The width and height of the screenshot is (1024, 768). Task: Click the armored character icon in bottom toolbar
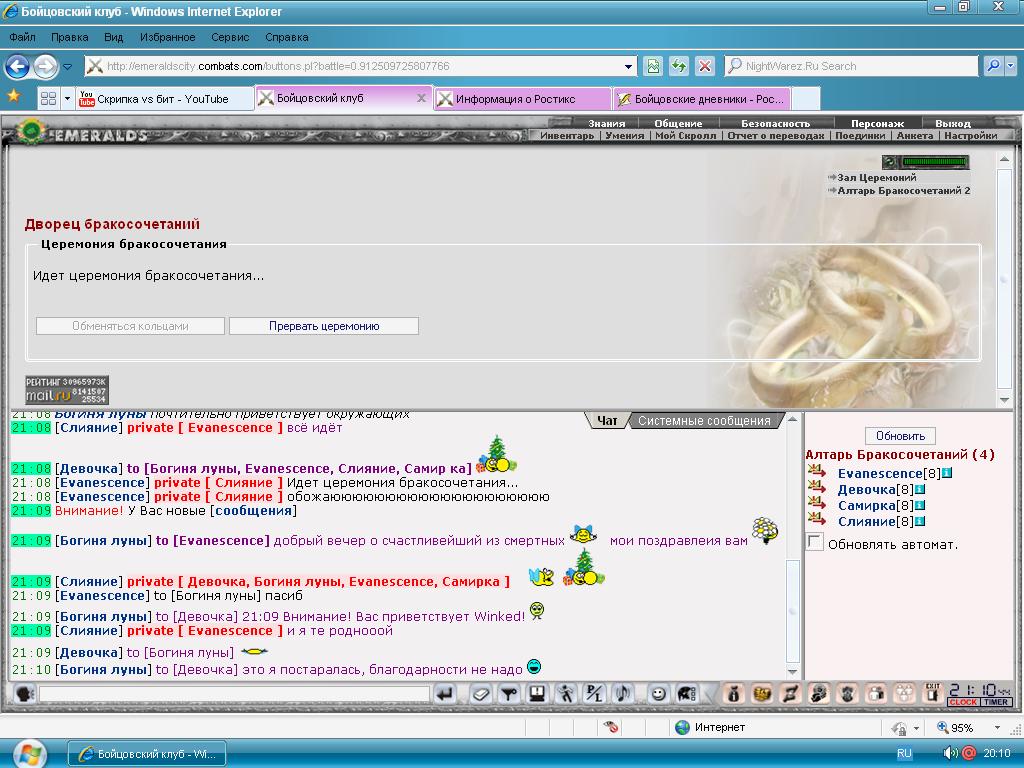coord(848,694)
